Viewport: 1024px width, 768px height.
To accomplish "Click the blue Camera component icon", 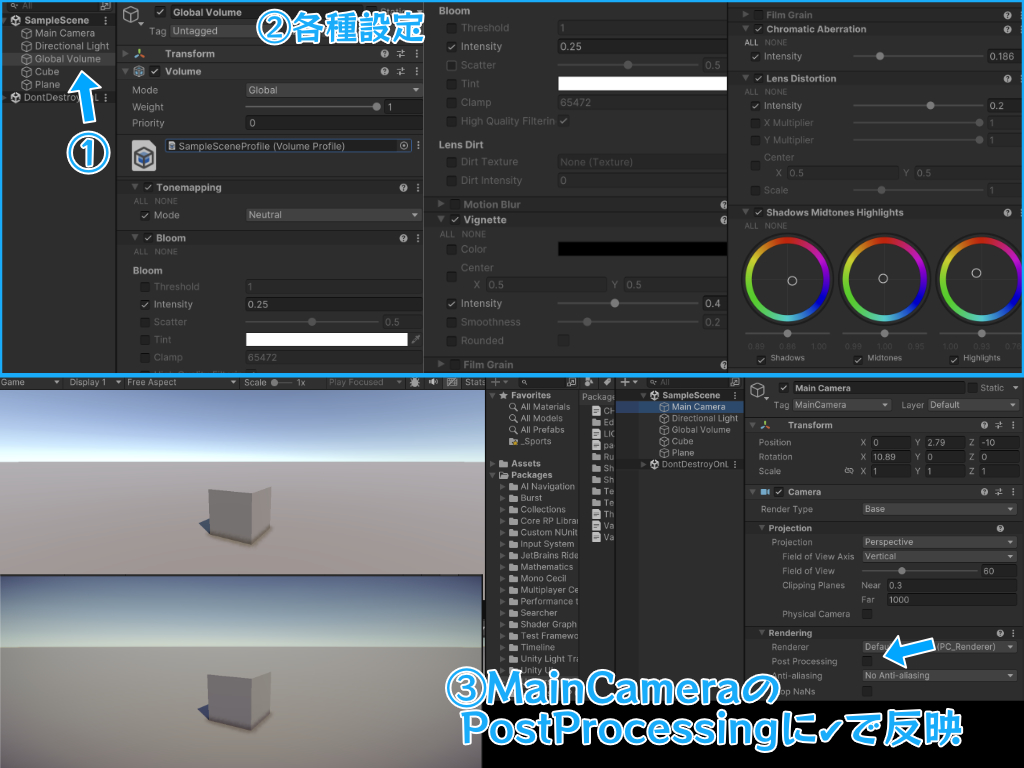I will [x=765, y=492].
